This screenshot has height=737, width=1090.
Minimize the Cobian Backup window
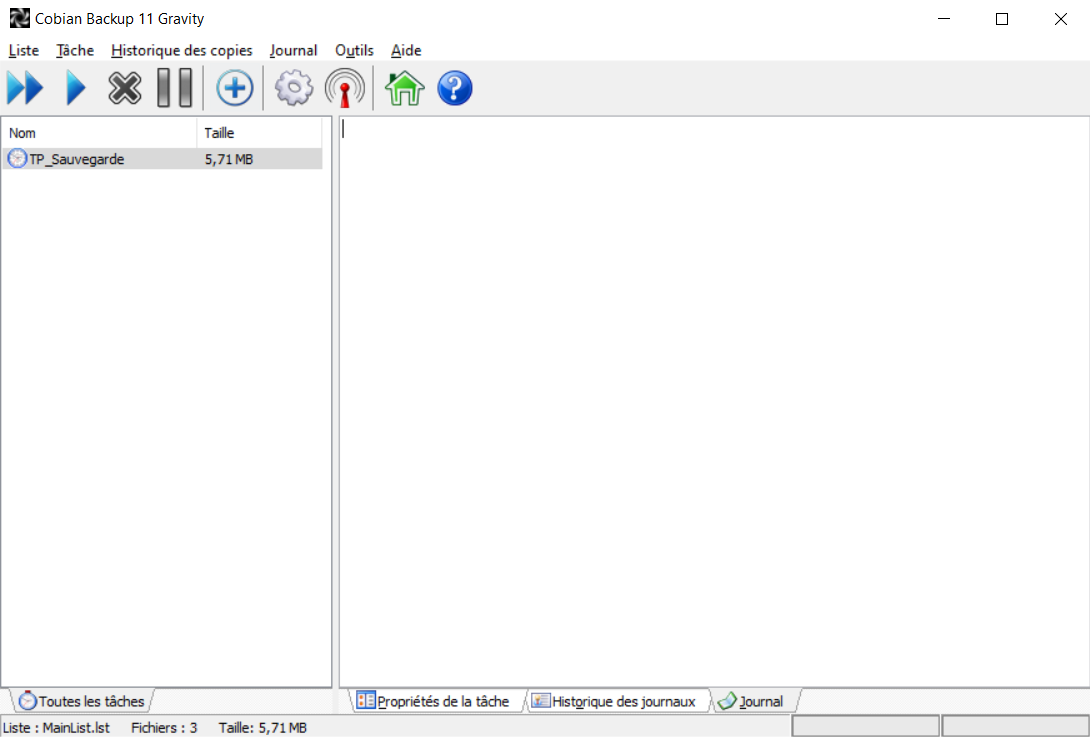[x=943, y=19]
